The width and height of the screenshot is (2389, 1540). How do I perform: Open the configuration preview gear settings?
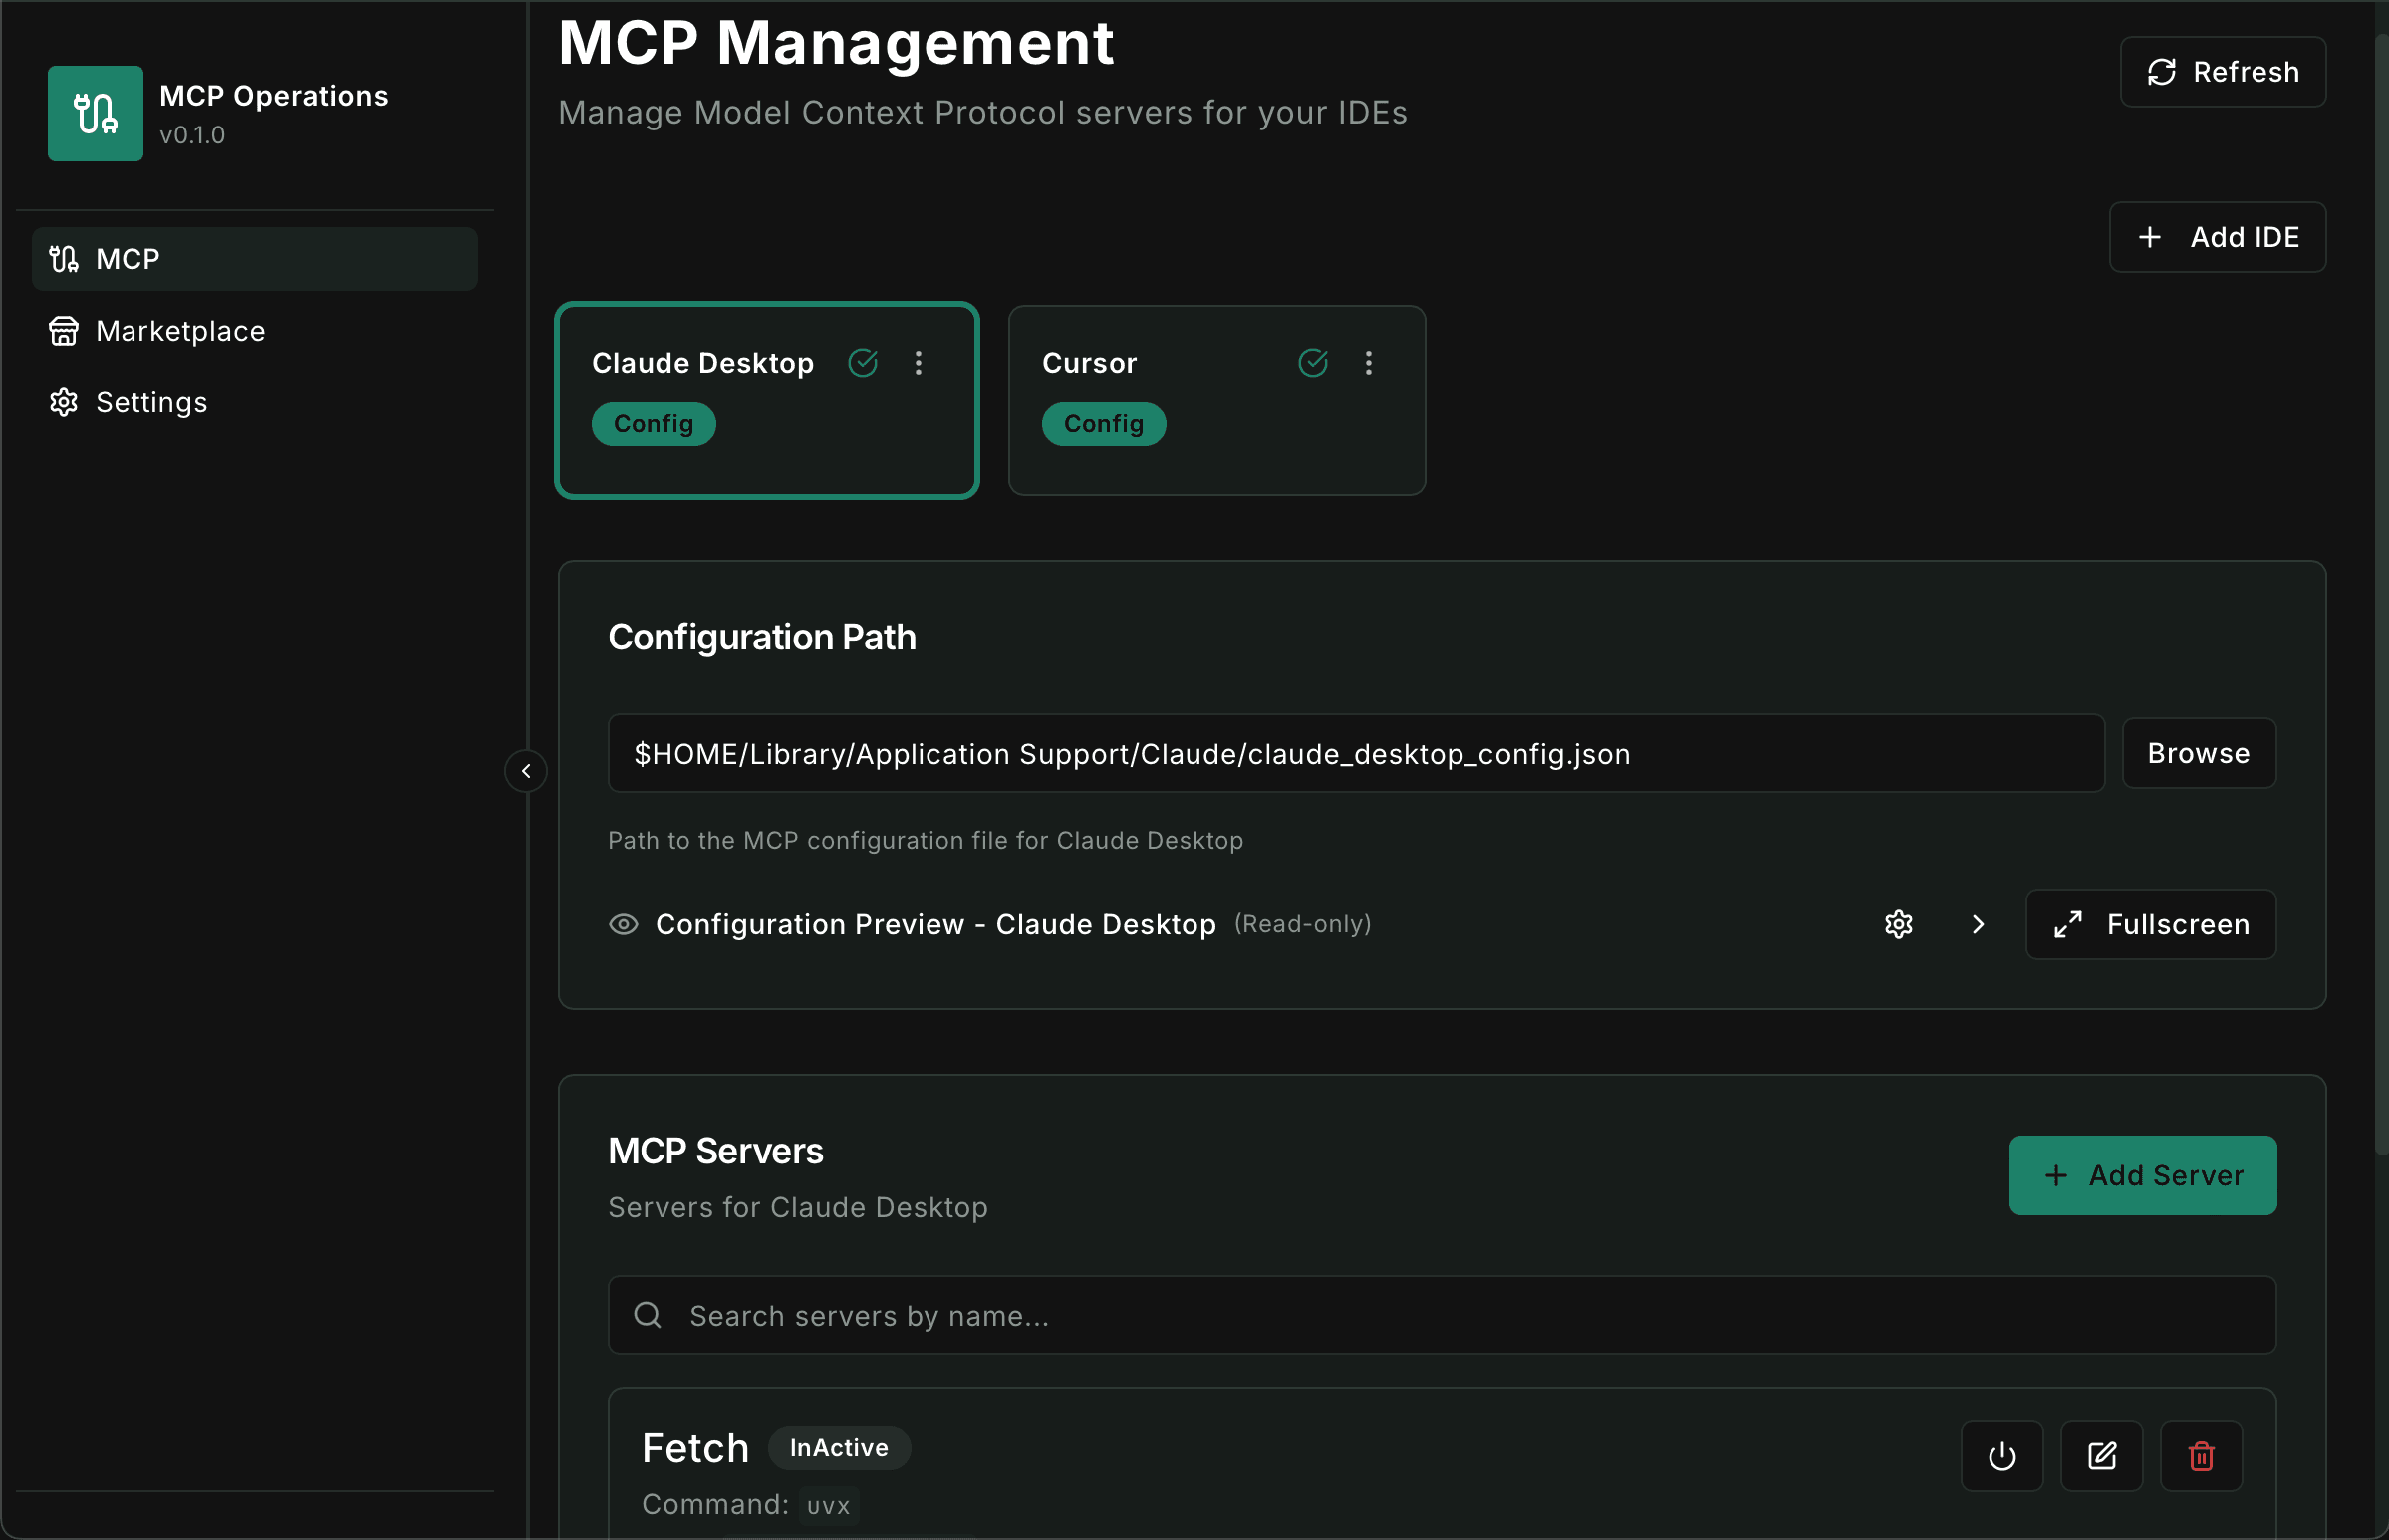(x=1899, y=924)
